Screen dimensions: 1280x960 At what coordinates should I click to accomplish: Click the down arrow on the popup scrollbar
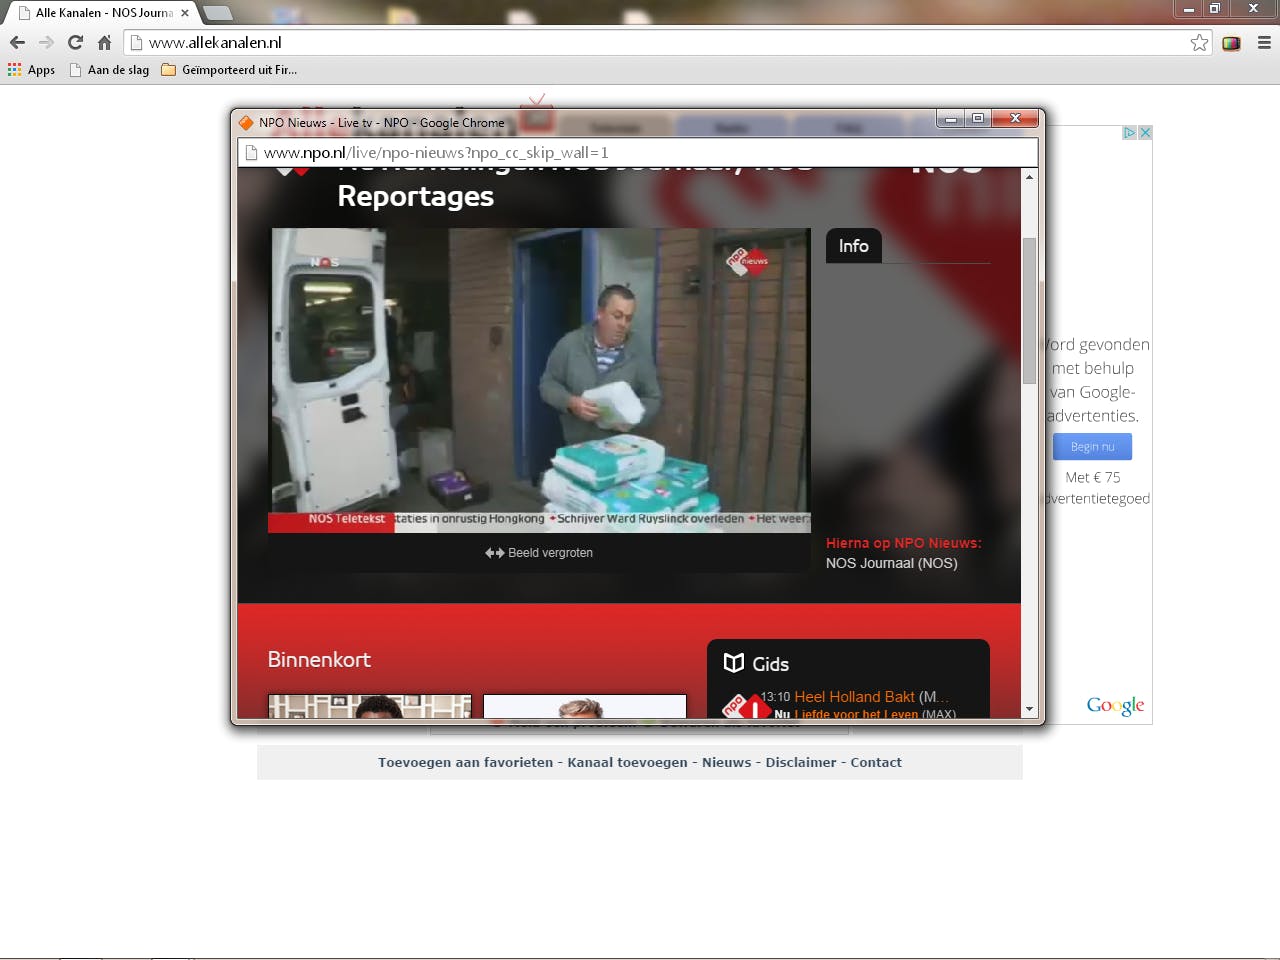pos(1030,708)
